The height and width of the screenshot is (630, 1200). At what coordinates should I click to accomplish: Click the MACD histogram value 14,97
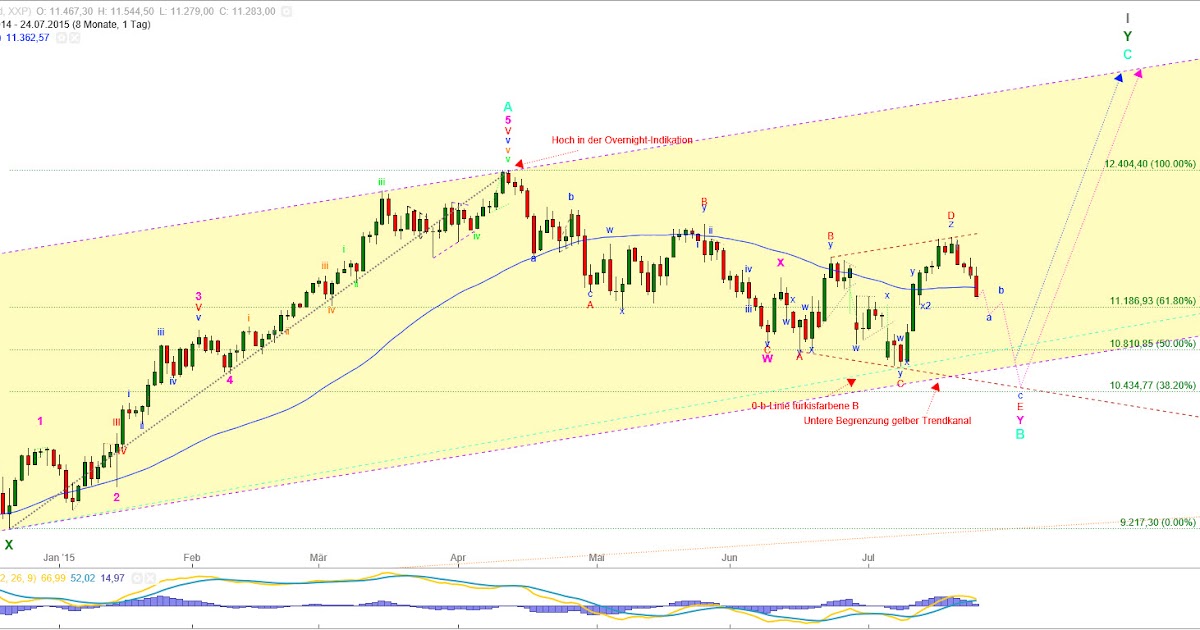pyautogui.click(x=113, y=578)
